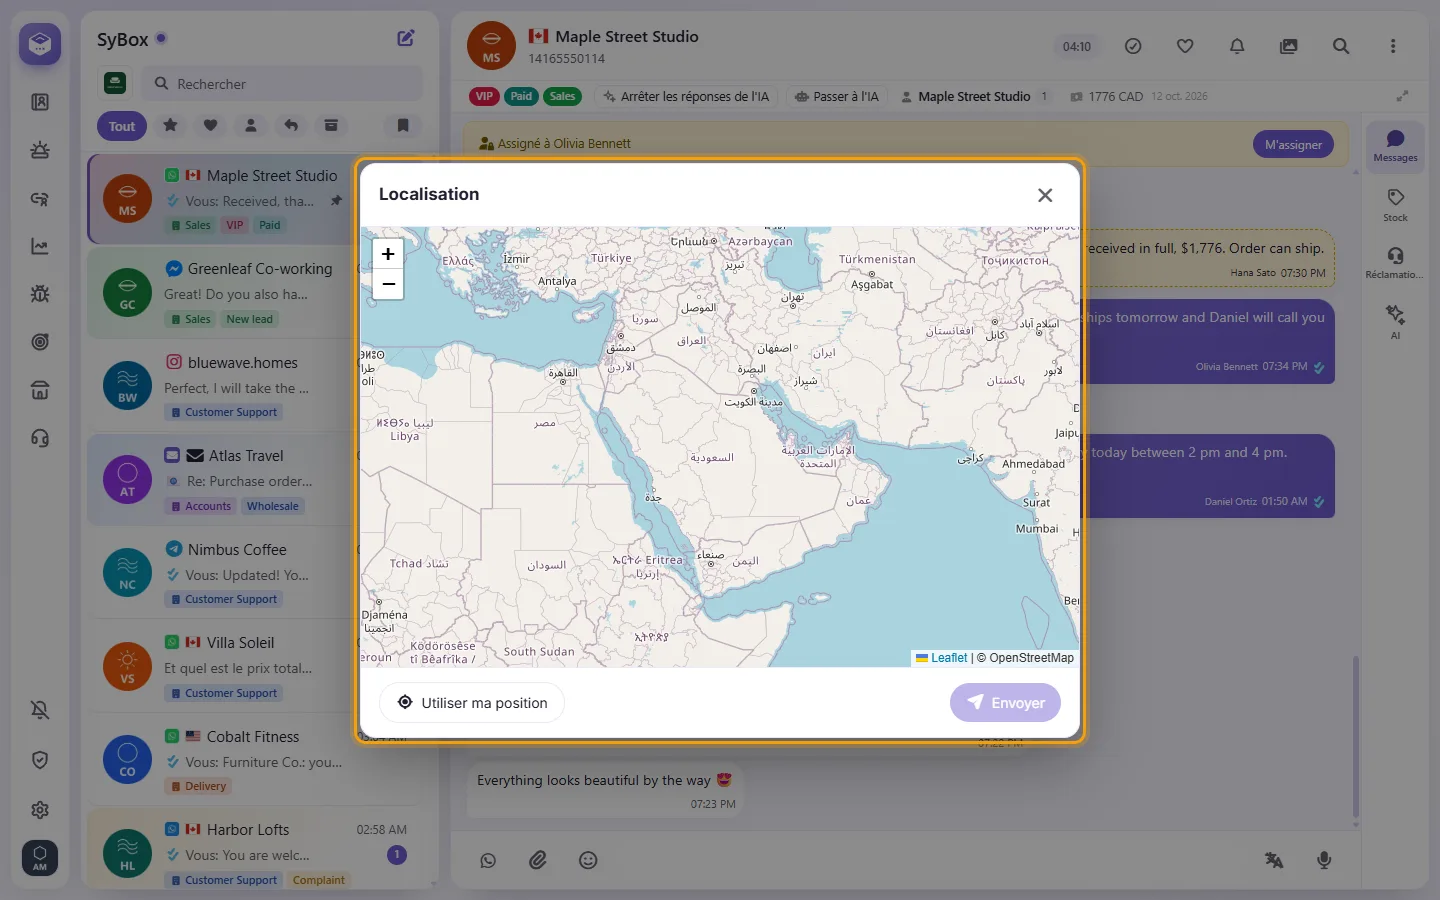Open the Réclamations side panel tab

[x=1395, y=262]
